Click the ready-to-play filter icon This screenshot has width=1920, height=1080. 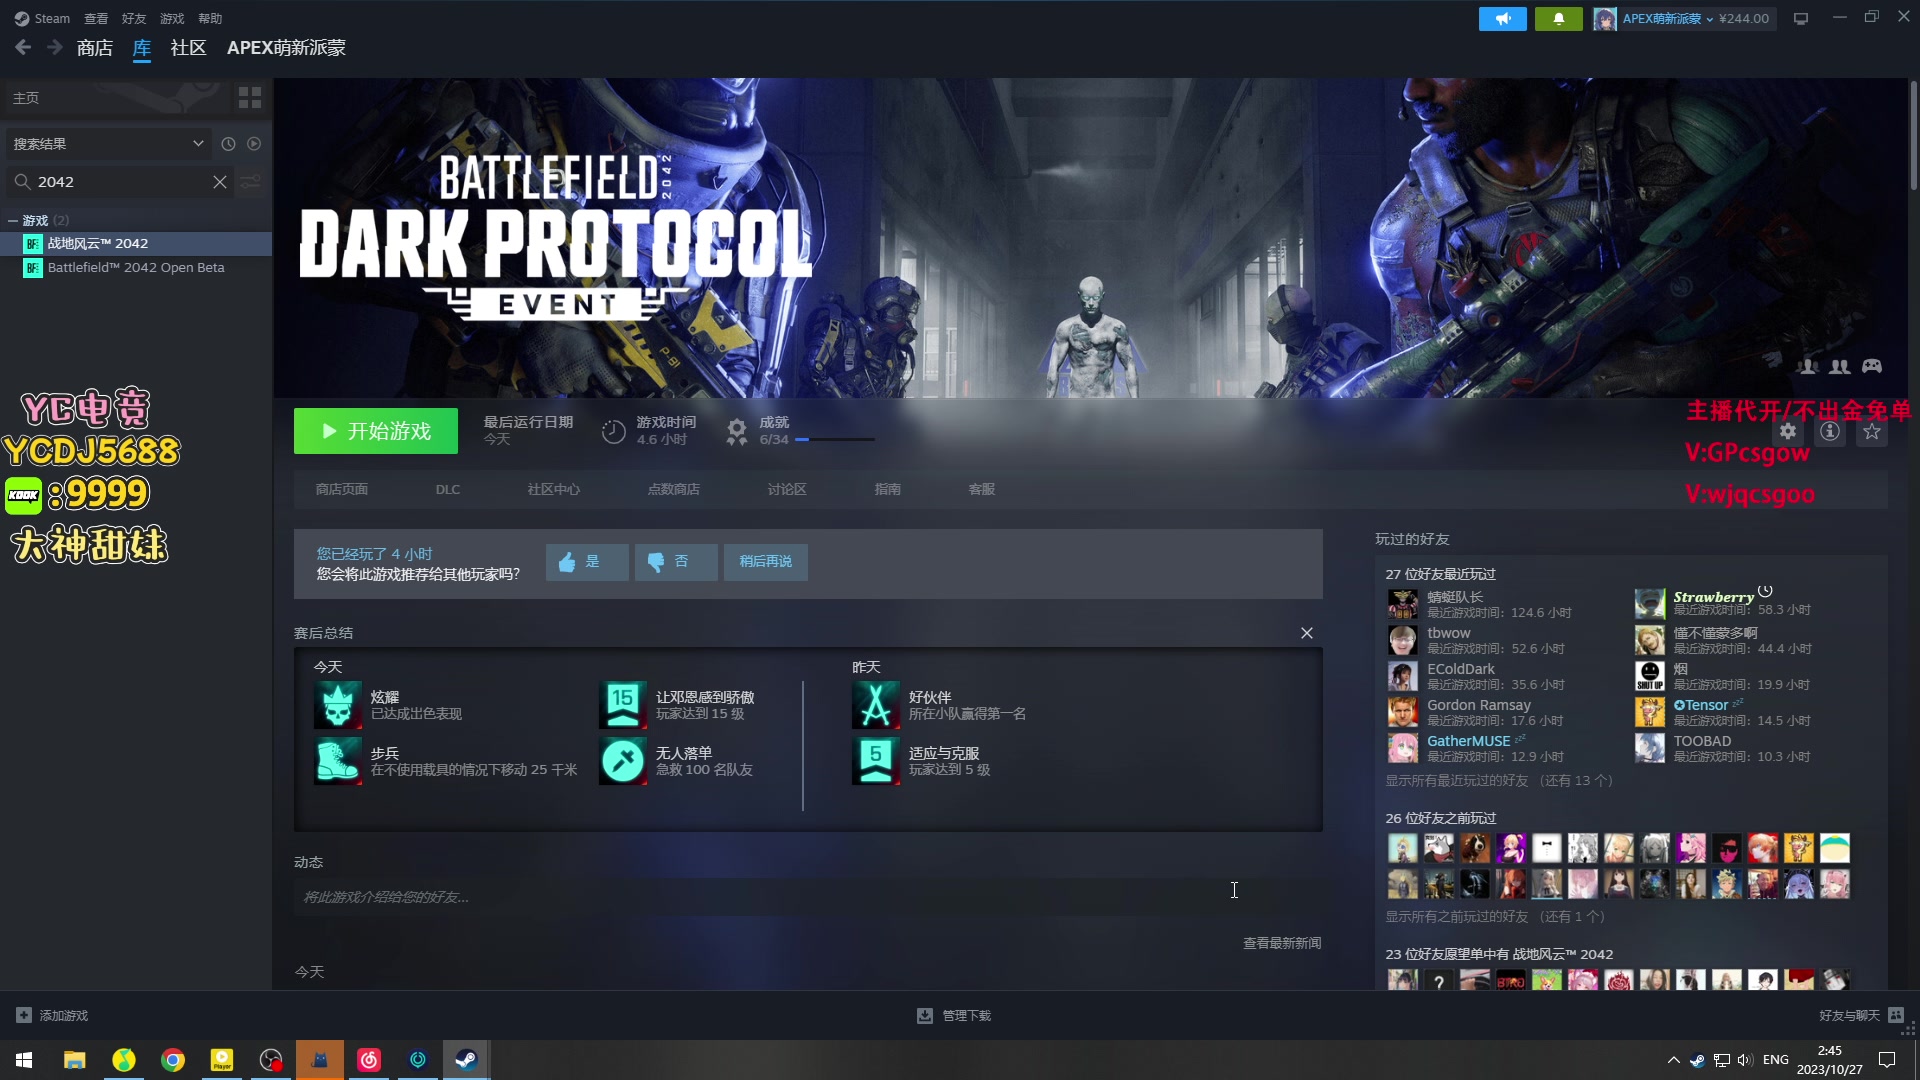[x=254, y=144]
